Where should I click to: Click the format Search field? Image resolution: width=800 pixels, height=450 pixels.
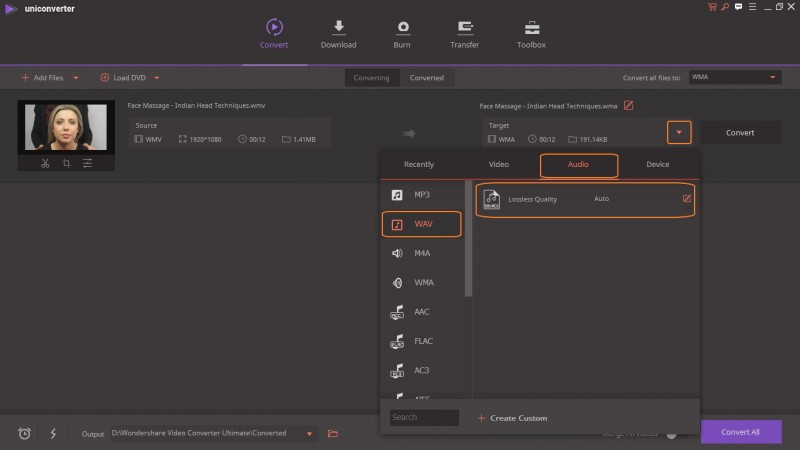pyautogui.click(x=424, y=417)
